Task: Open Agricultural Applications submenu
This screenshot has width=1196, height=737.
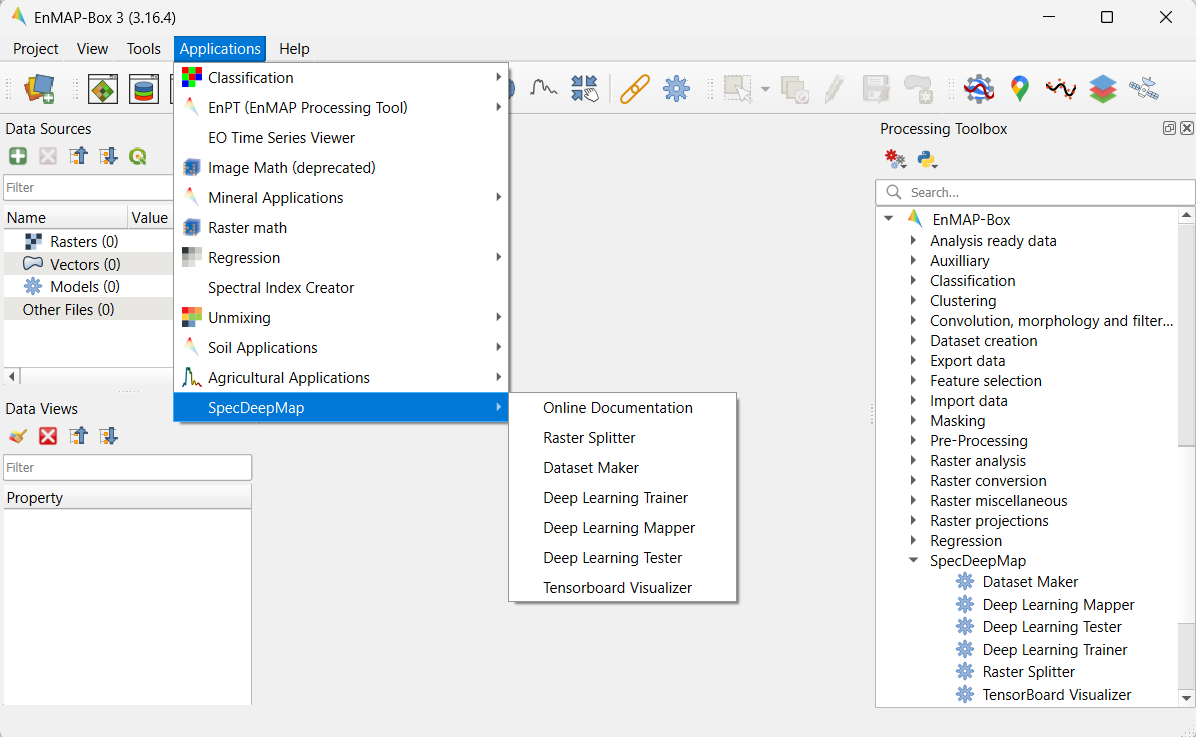Action: [341, 378]
